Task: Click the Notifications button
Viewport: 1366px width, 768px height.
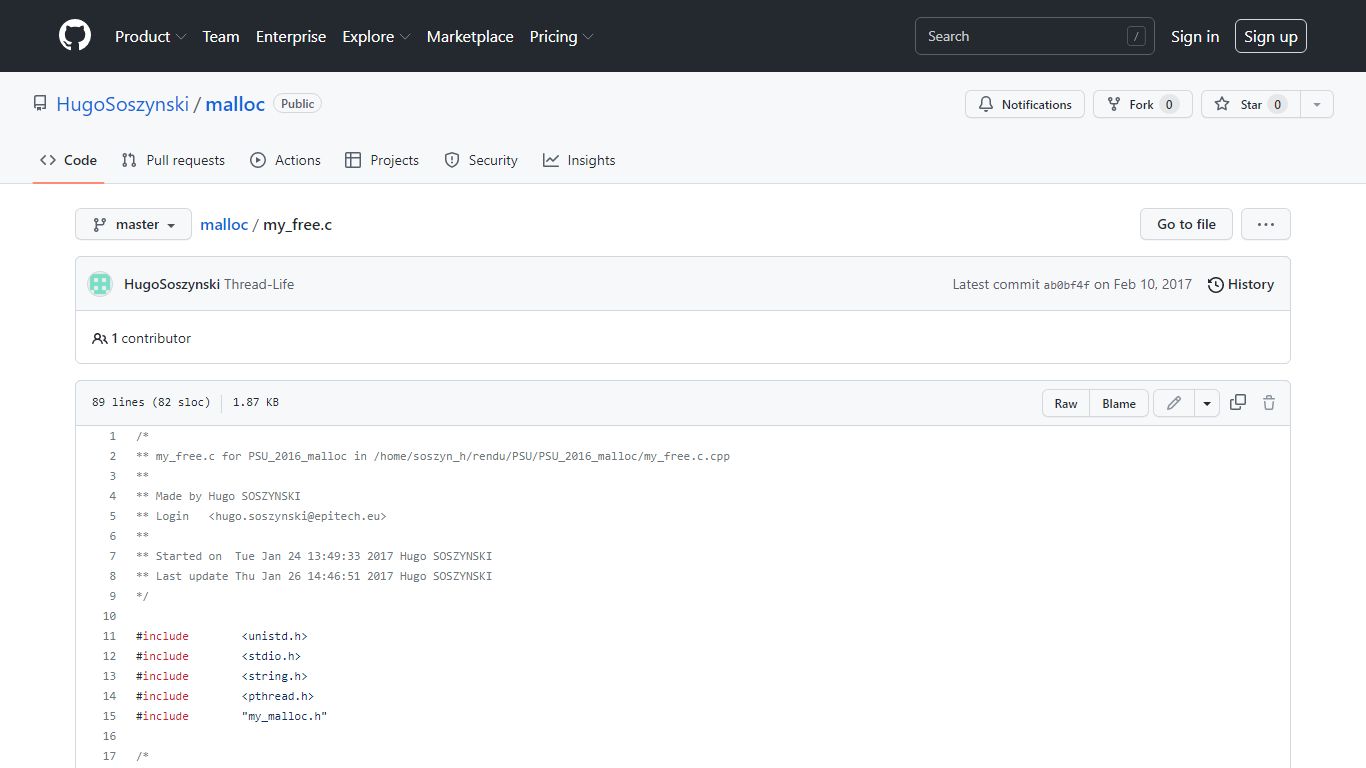Action: (x=1025, y=104)
